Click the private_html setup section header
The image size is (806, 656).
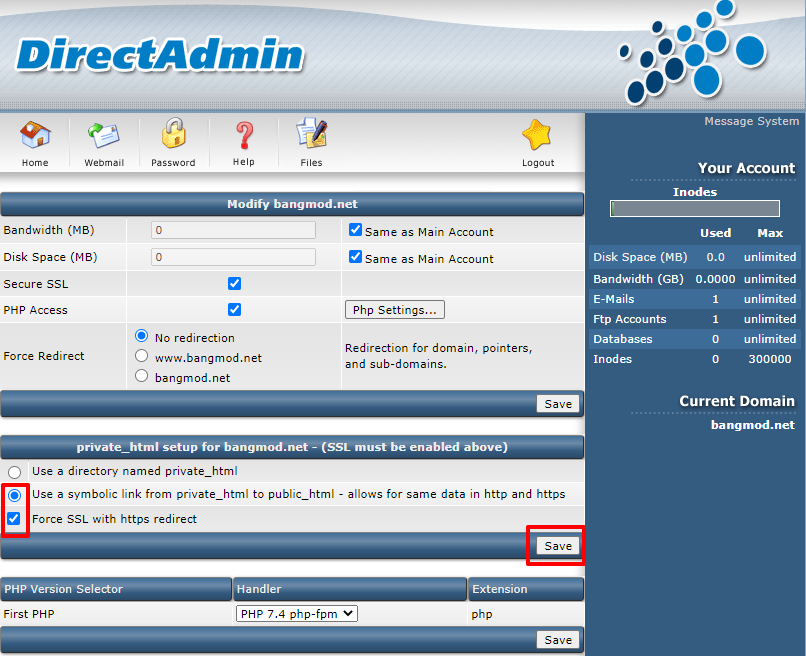[x=292, y=447]
